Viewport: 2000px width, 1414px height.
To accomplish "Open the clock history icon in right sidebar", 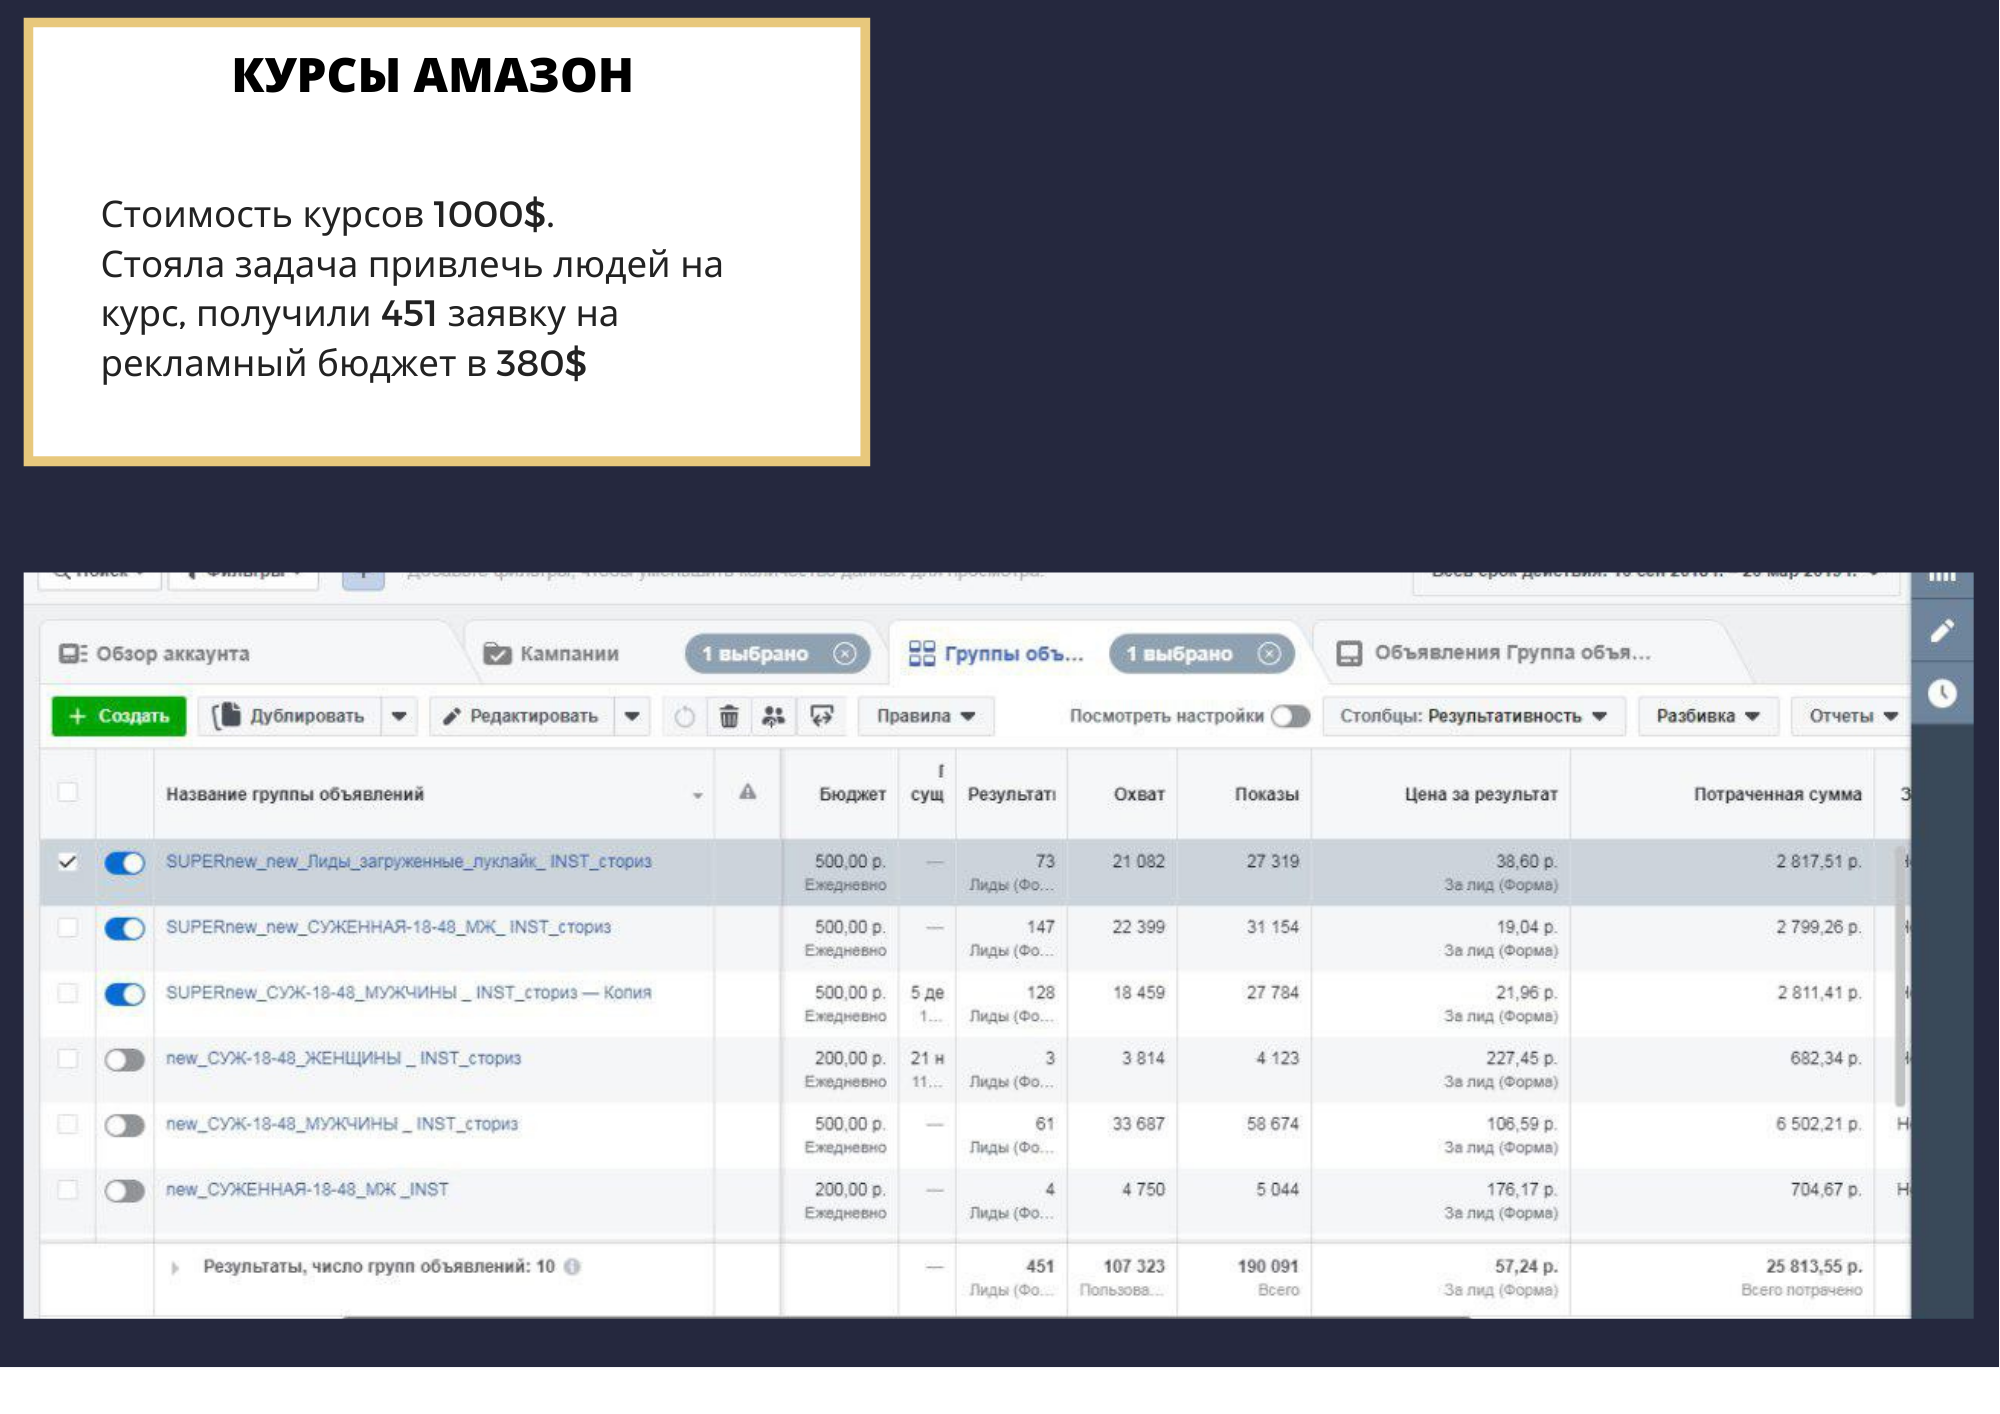I will tap(1942, 693).
